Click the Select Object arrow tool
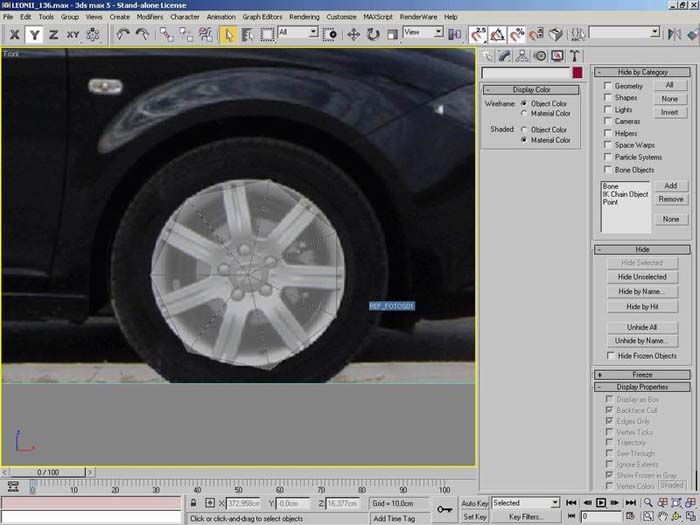This screenshot has width=700, height=525. 229,34
